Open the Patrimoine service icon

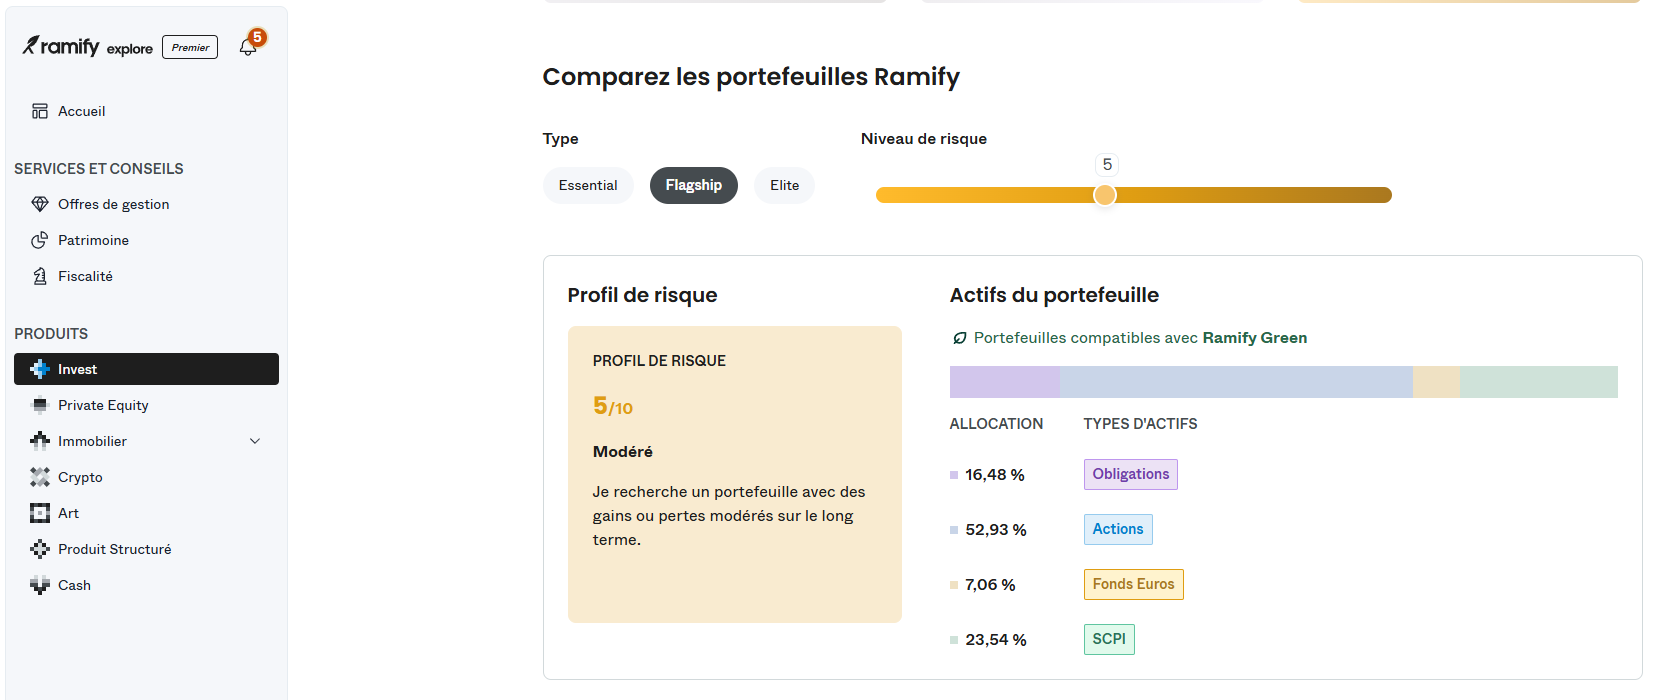pyautogui.click(x=40, y=240)
